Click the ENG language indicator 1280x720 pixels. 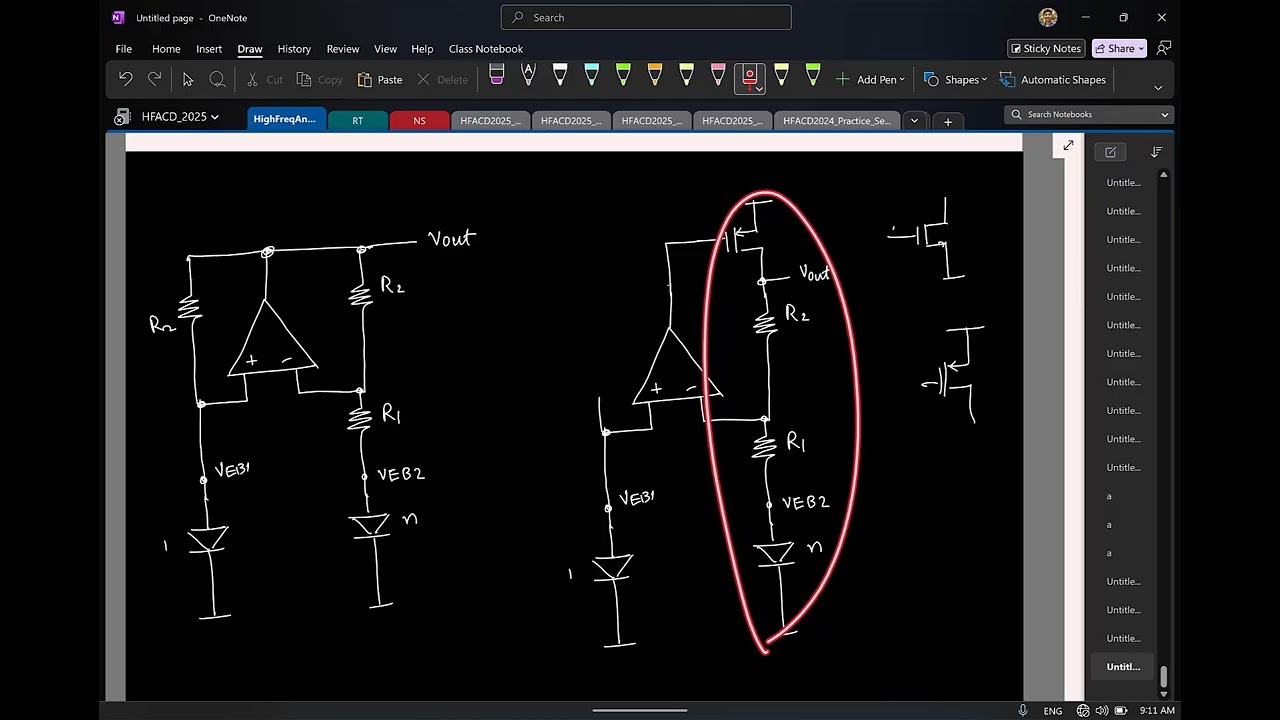(1053, 711)
